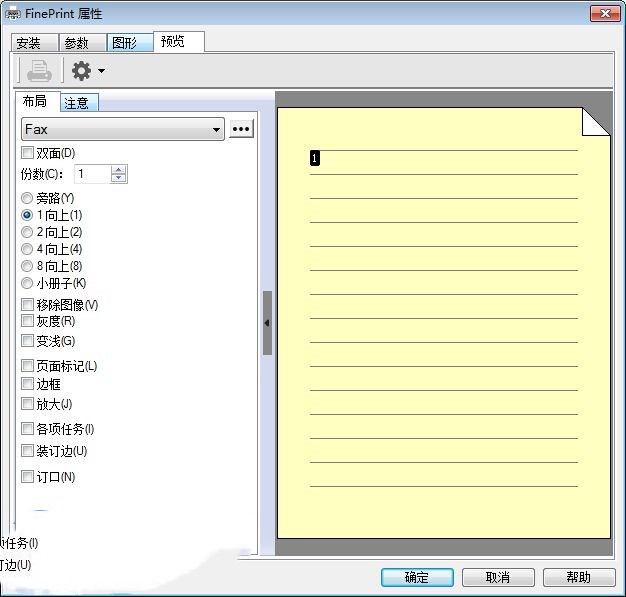Click the FinePrint icon in the title bar

tap(12, 14)
